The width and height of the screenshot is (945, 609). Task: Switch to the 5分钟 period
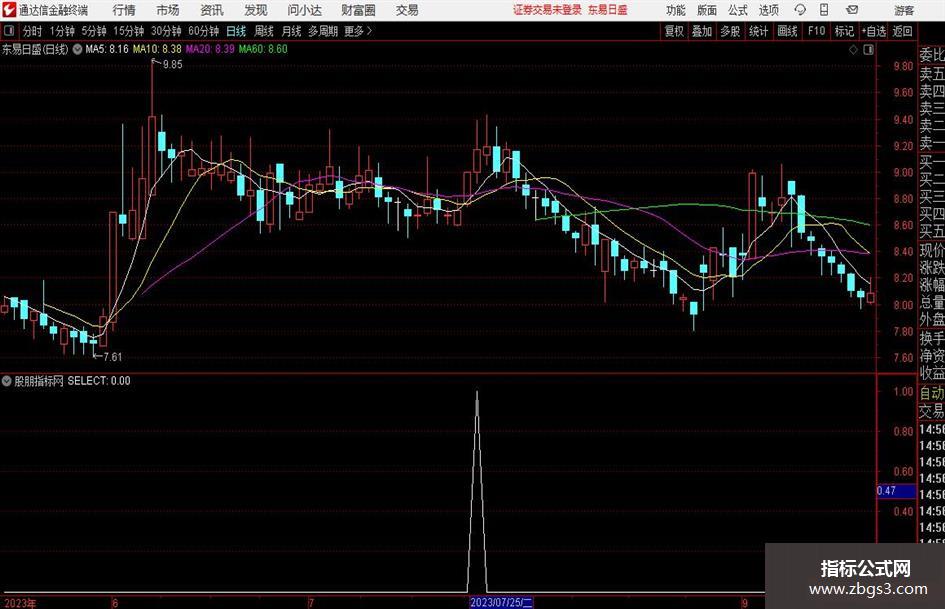(x=94, y=31)
